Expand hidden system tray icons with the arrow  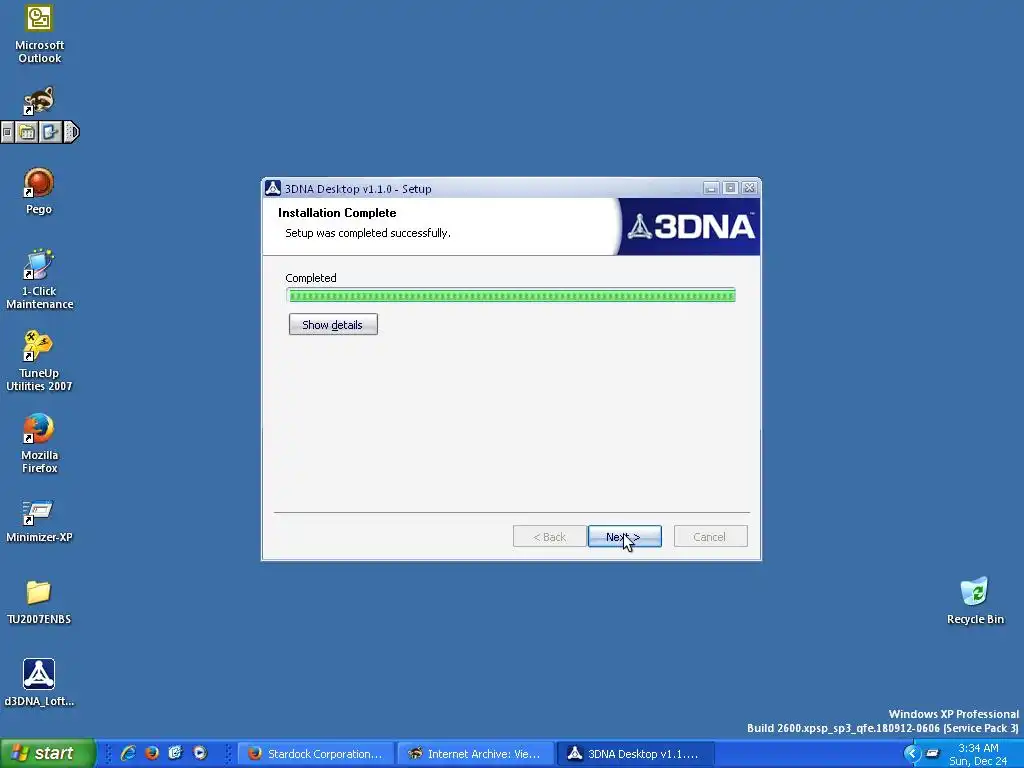tap(912, 754)
